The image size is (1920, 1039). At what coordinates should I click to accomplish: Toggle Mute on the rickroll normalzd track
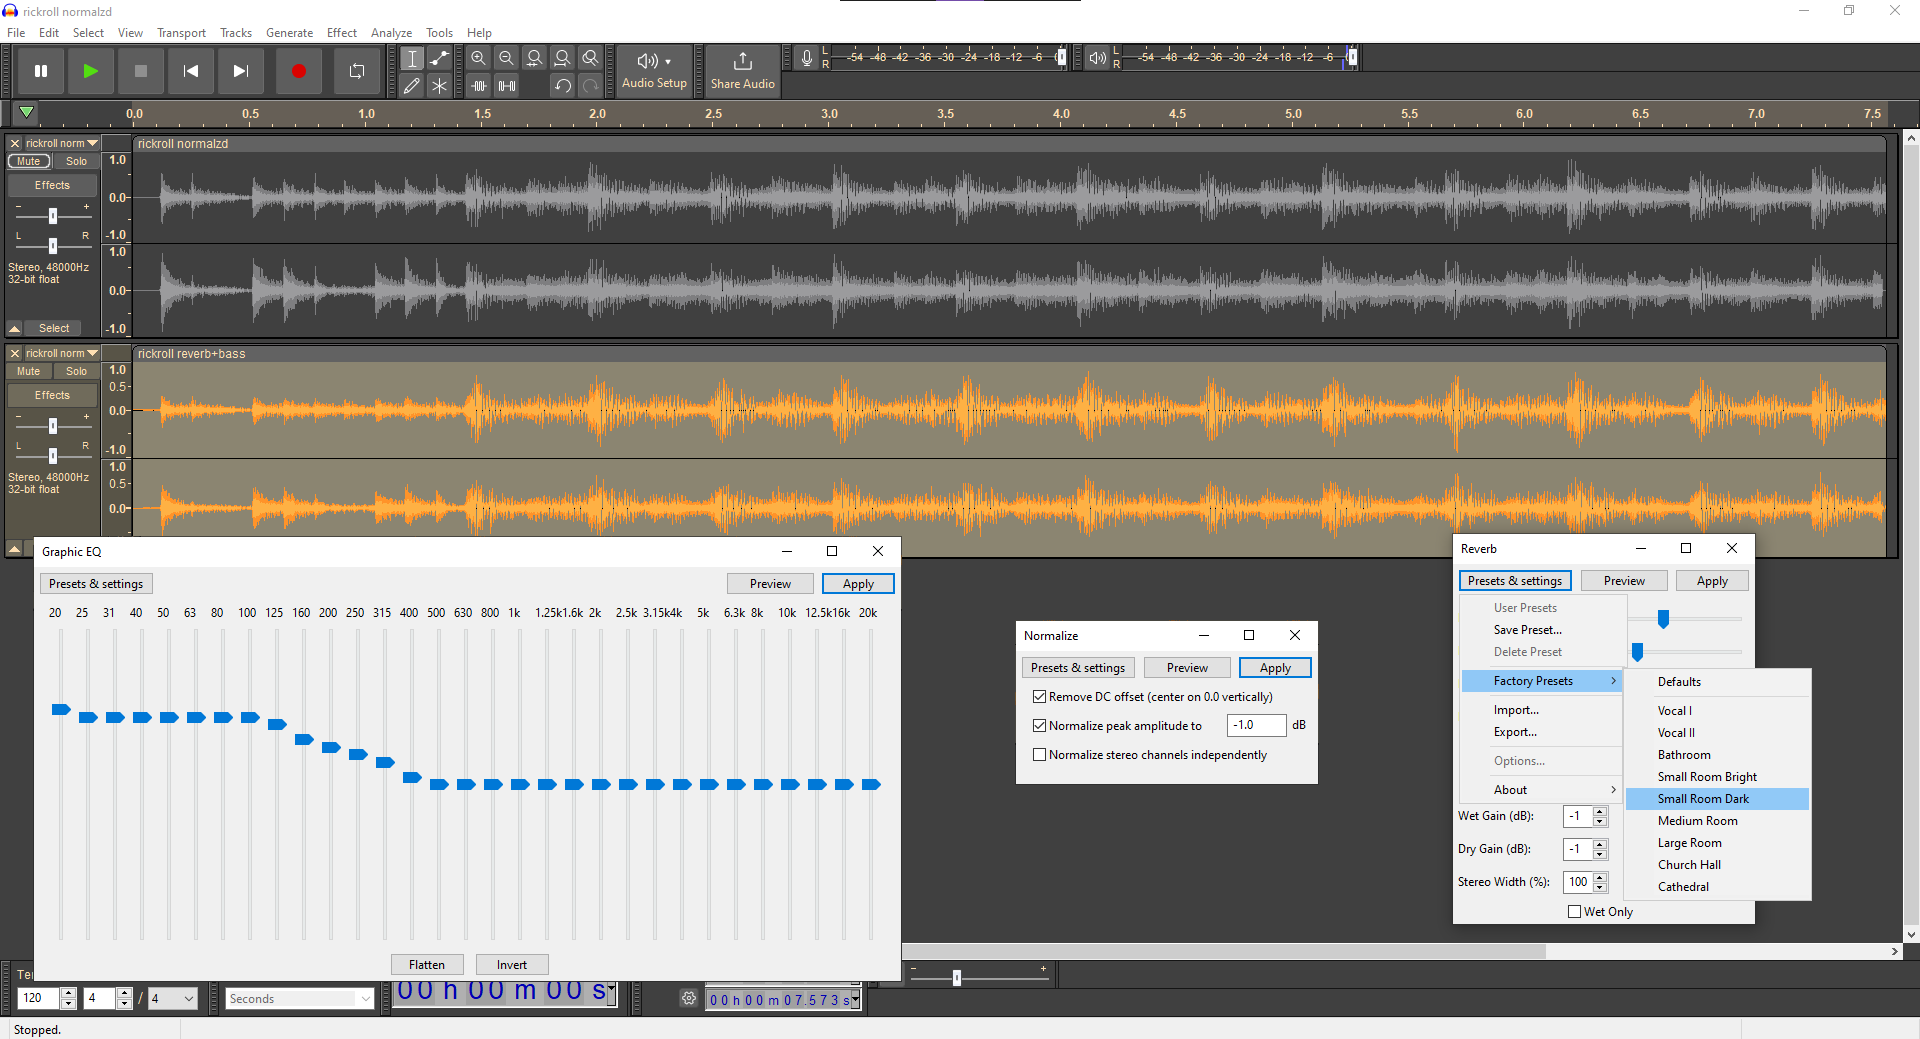pos(29,161)
